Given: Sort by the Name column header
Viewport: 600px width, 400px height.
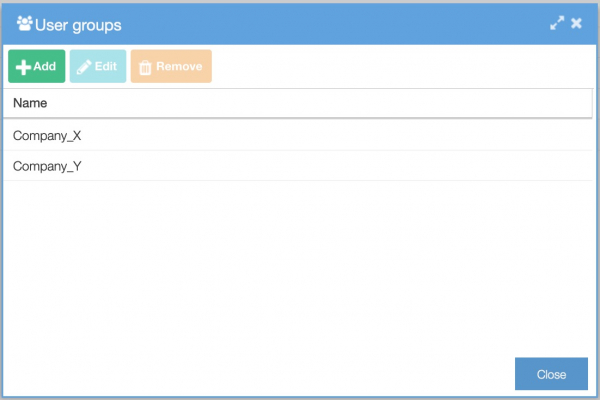Looking at the screenshot, I should click(298, 103).
